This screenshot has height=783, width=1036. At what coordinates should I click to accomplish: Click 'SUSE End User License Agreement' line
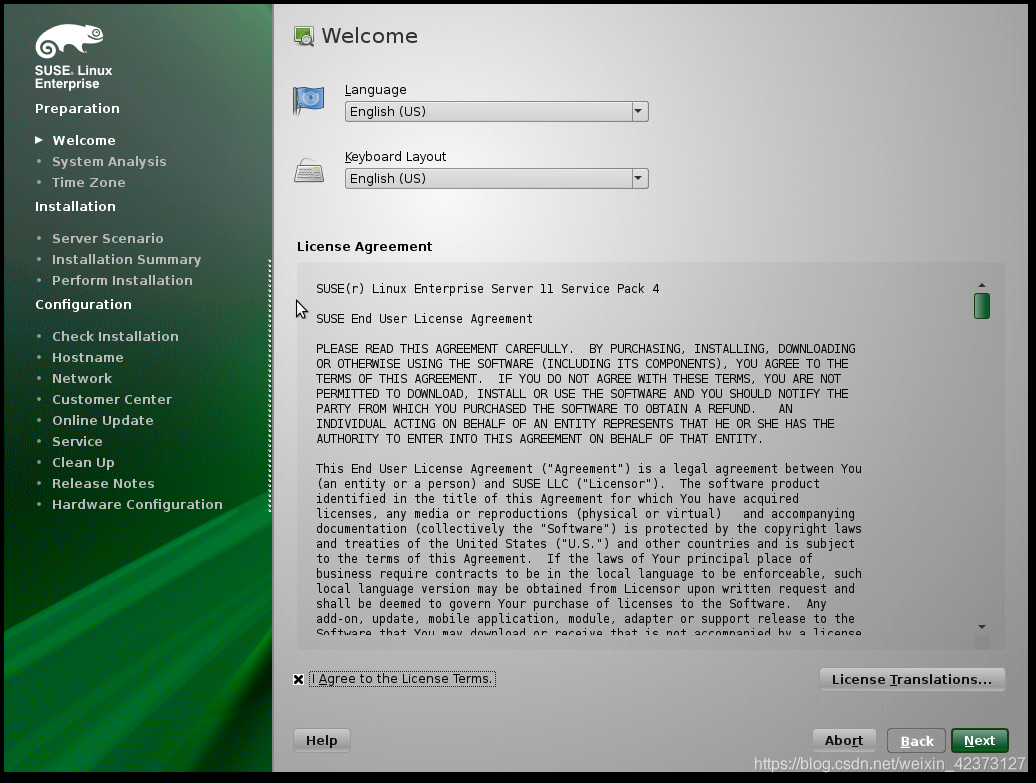click(x=424, y=318)
